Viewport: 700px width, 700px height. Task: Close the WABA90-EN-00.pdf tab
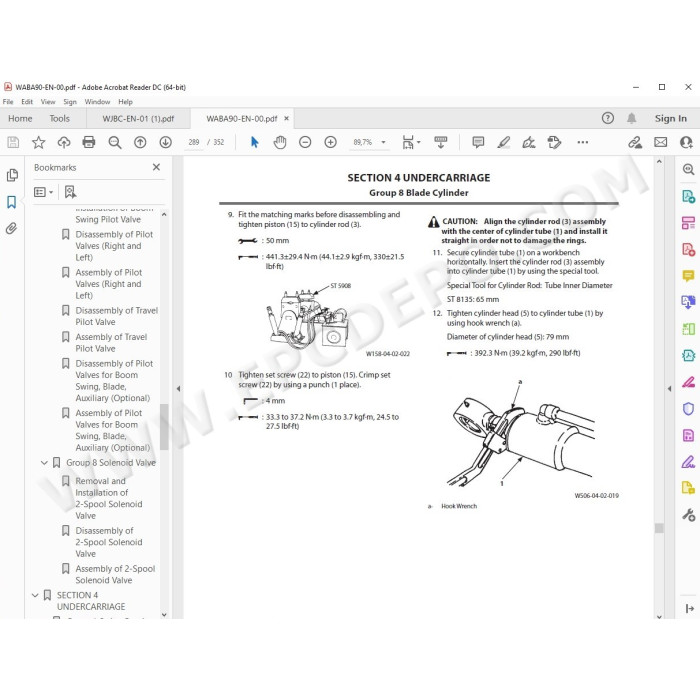tap(287, 119)
